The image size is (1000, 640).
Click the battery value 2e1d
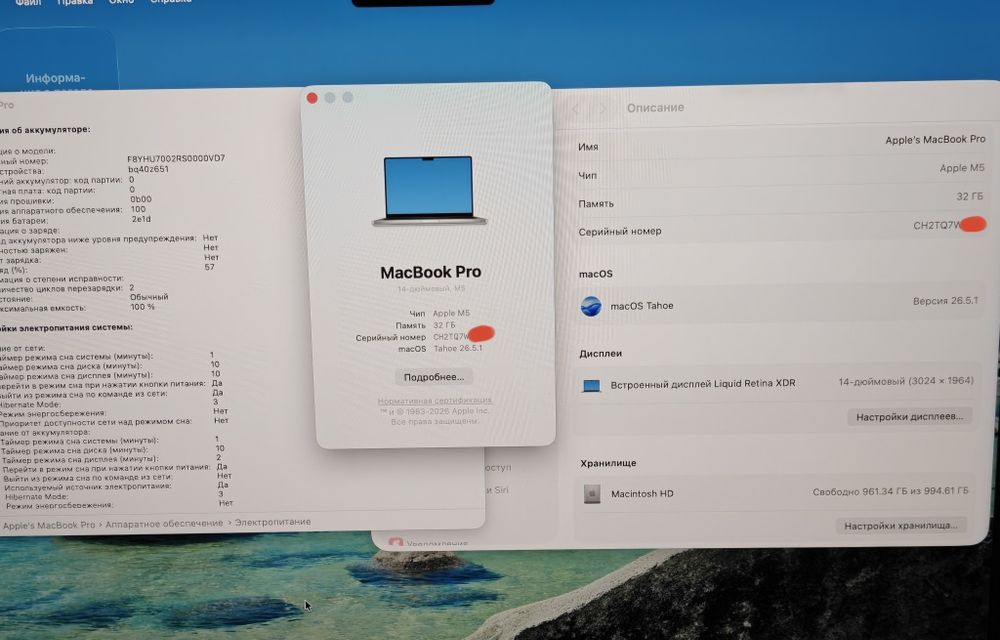141,219
